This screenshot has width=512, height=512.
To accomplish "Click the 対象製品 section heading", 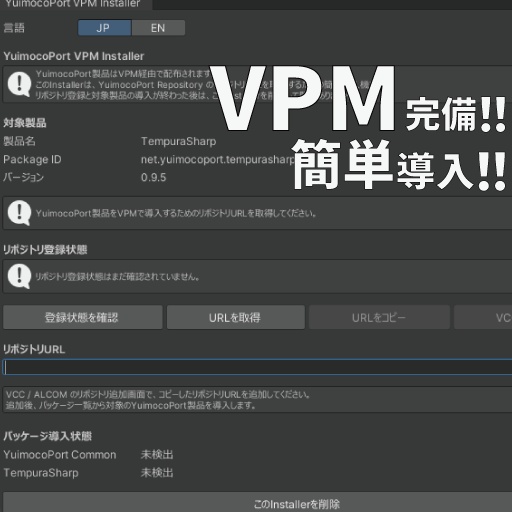I will [x=25, y=123].
